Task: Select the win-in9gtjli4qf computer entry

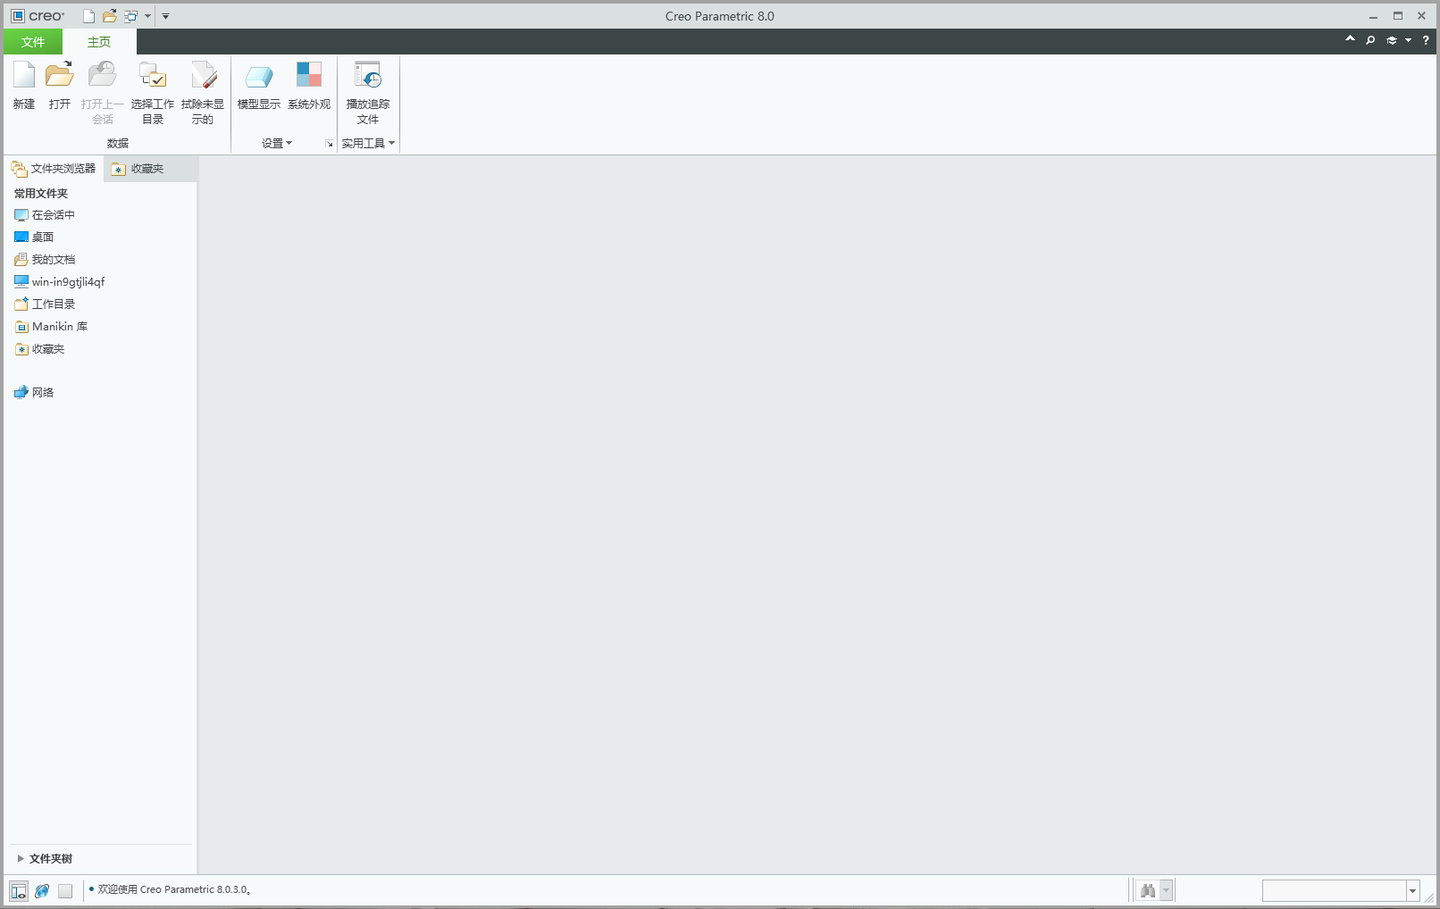Action: tap(59, 282)
